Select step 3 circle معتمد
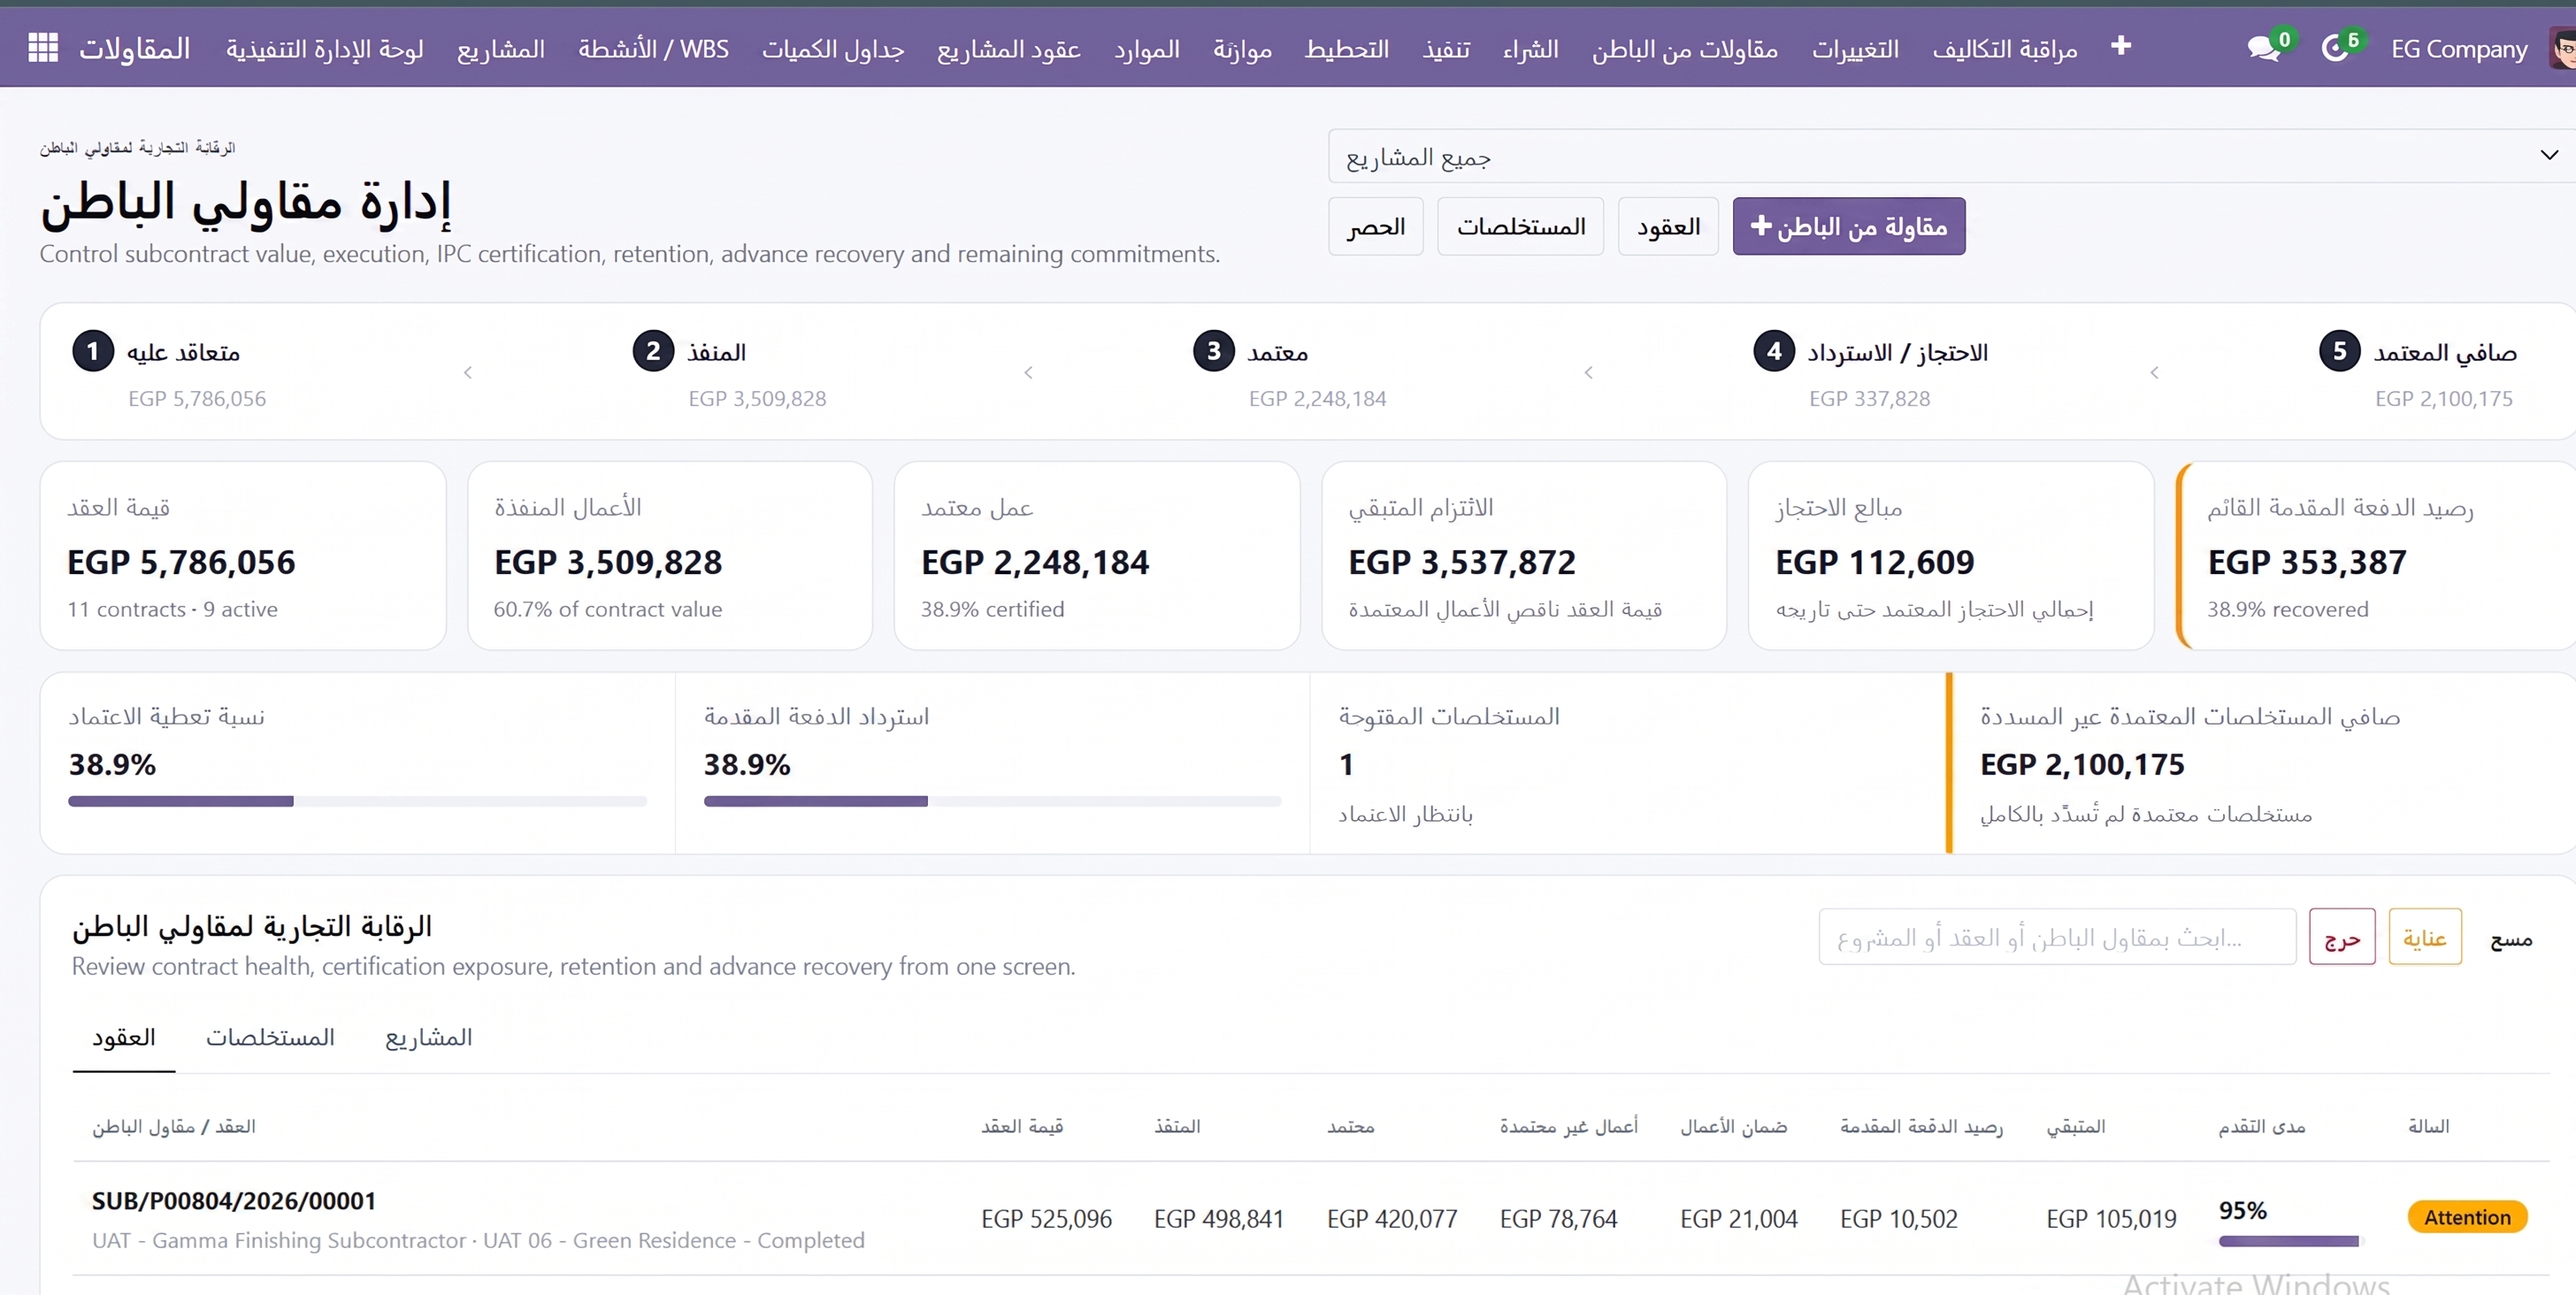 [x=1213, y=351]
